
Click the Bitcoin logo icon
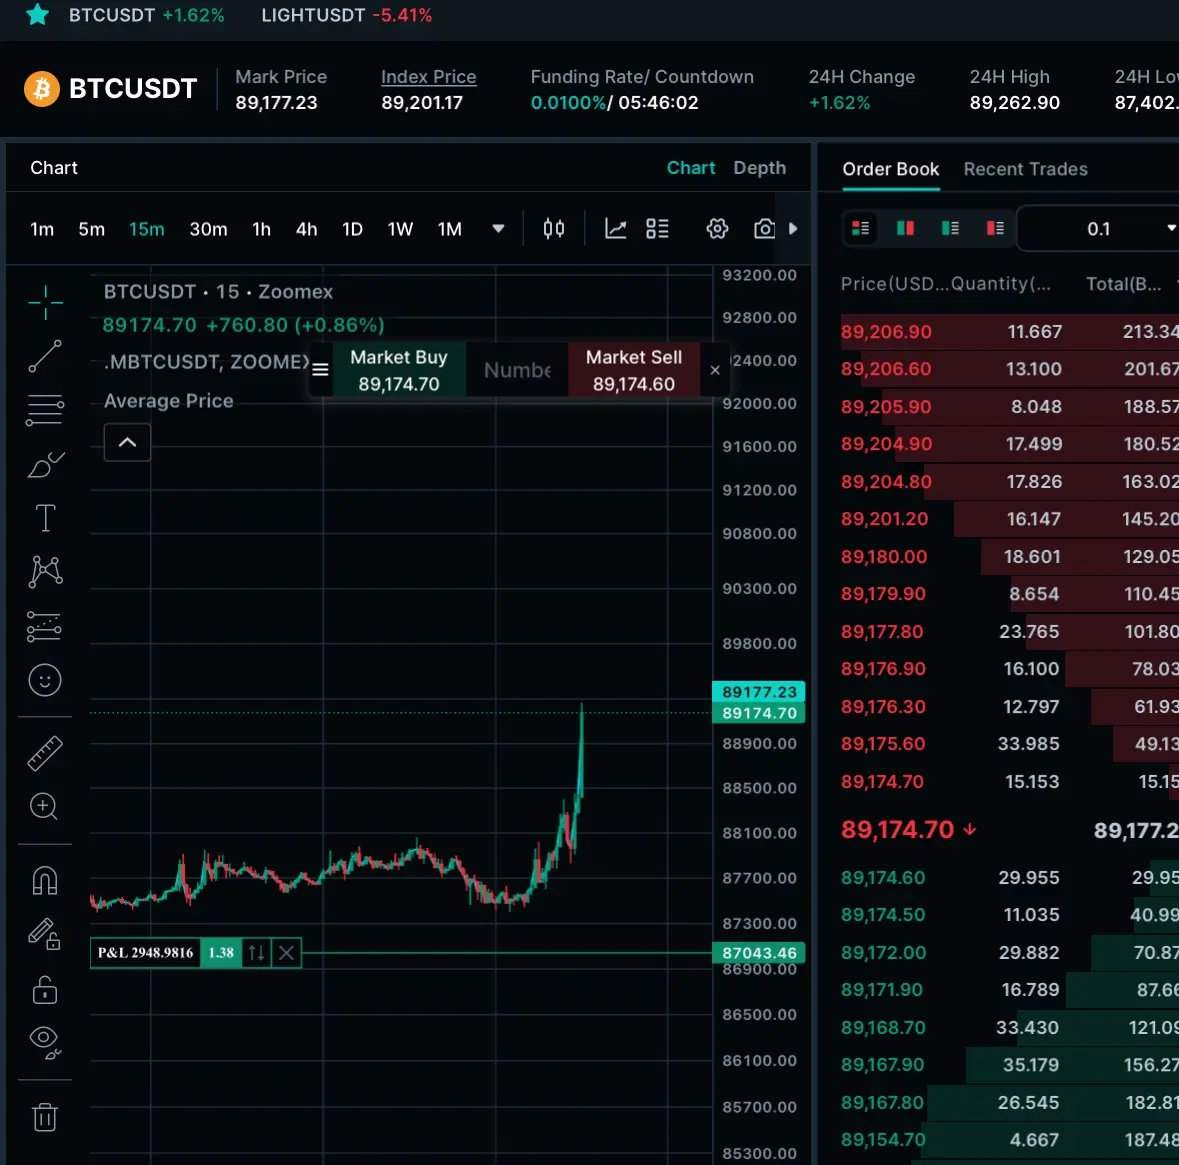click(42, 89)
